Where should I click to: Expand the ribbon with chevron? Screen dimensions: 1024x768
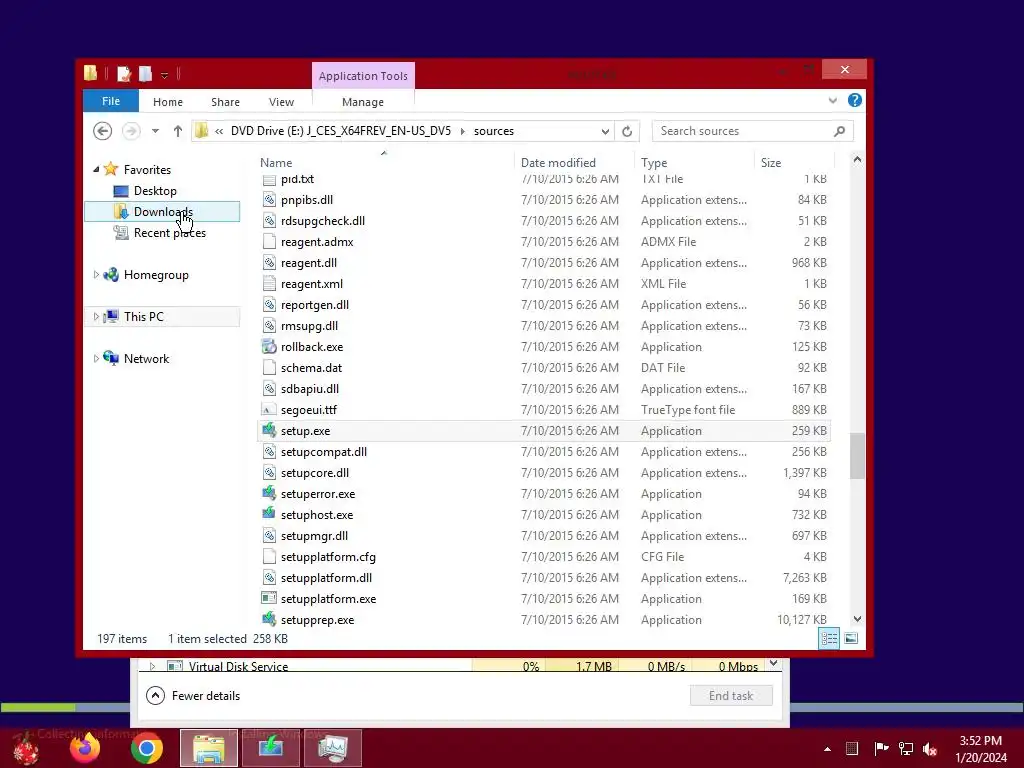pyautogui.click(x=833, y=101)
